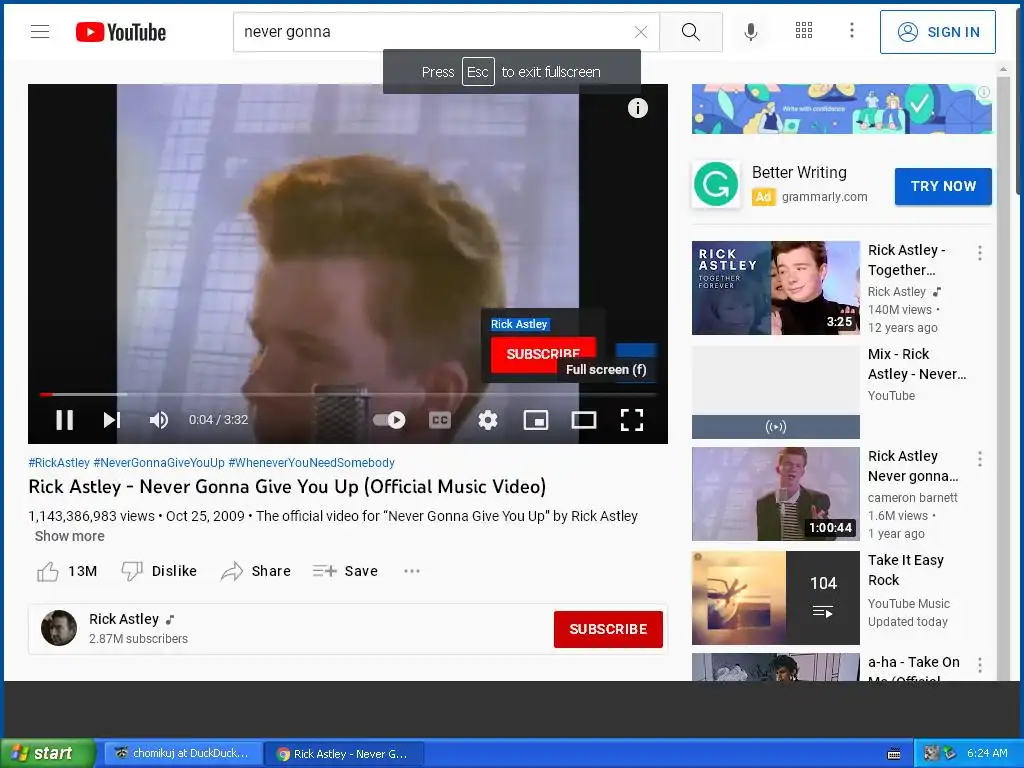The width and height of the screenshot is (1024, 768).
Task: Open on-screen keyboard tray icon
Action: [x=894, y=754]
